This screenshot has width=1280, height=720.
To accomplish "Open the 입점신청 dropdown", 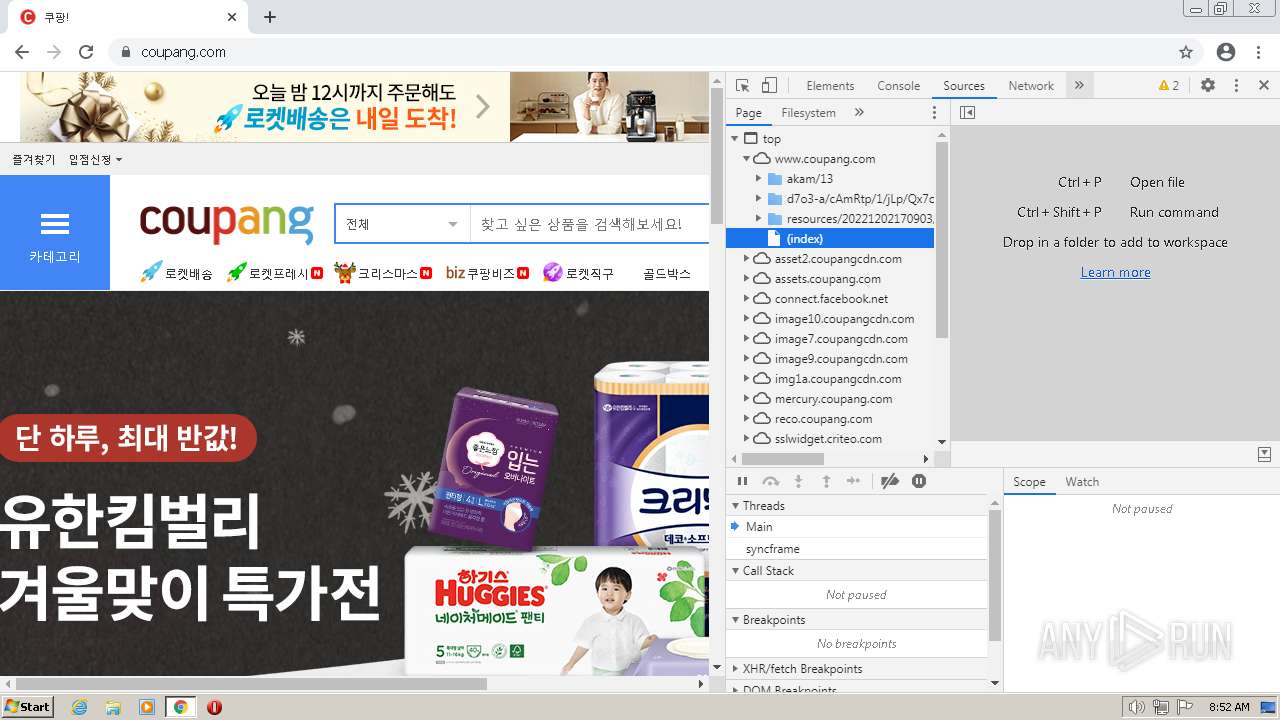I will (95, 159).
